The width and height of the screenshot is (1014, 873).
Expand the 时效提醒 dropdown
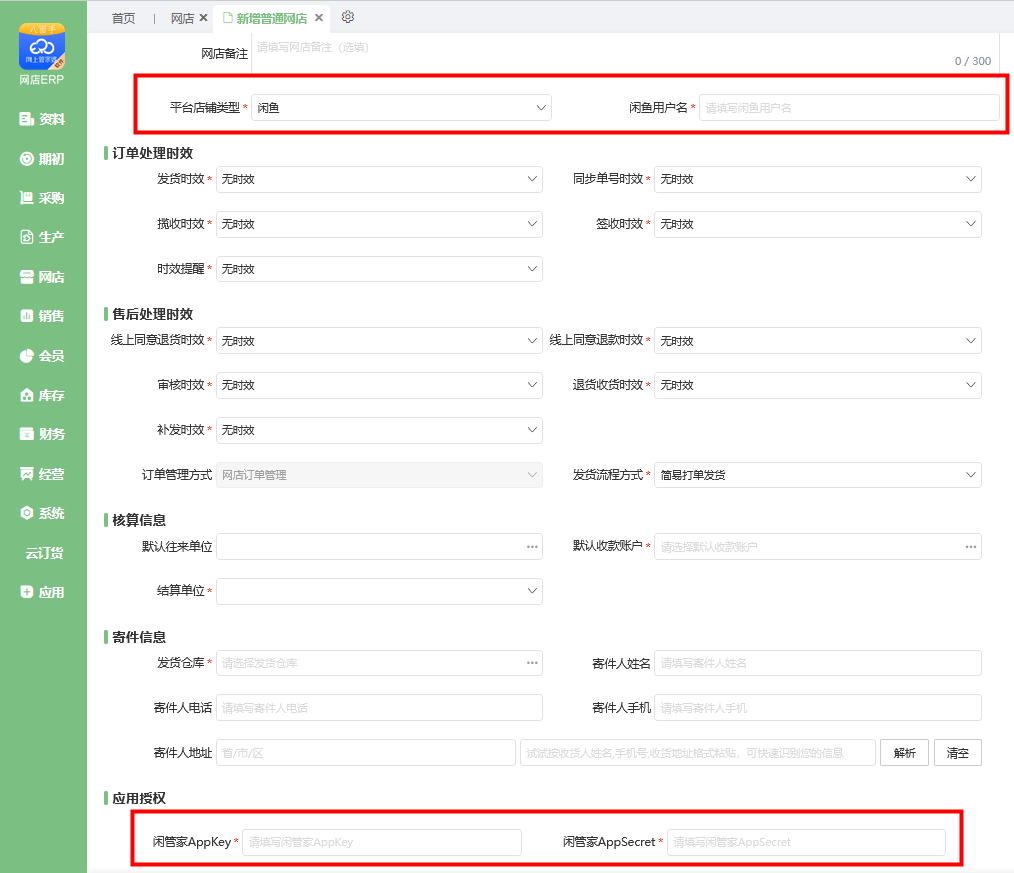[x=379, y=268]
